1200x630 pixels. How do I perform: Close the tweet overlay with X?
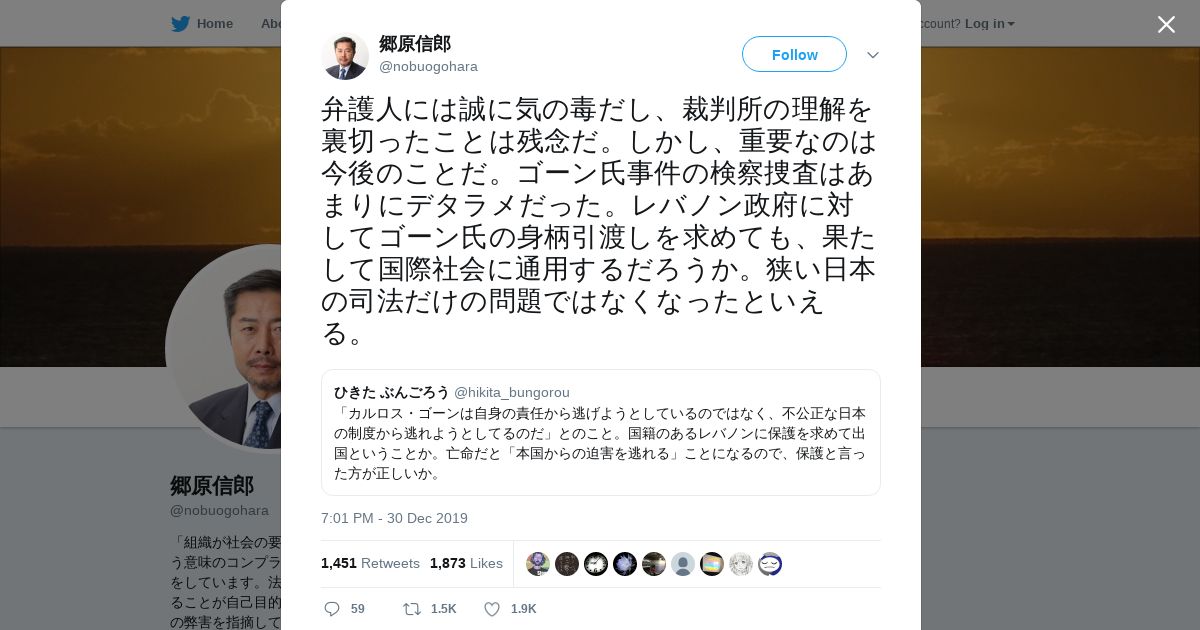tap(1166, 24)
